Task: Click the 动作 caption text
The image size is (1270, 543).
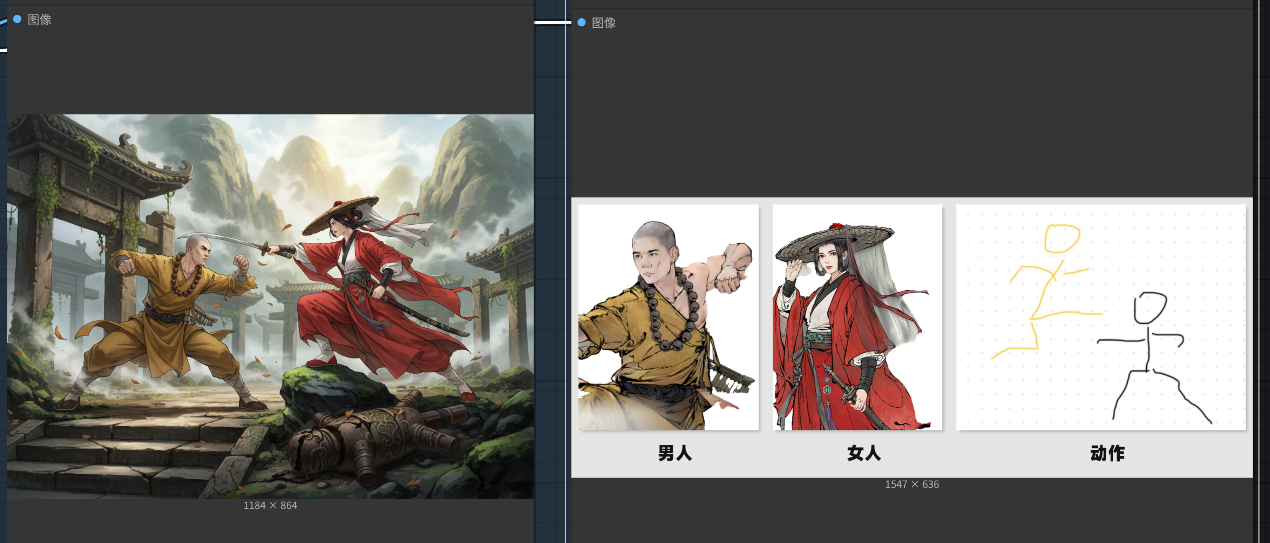Action: (x=1107, y=453)
